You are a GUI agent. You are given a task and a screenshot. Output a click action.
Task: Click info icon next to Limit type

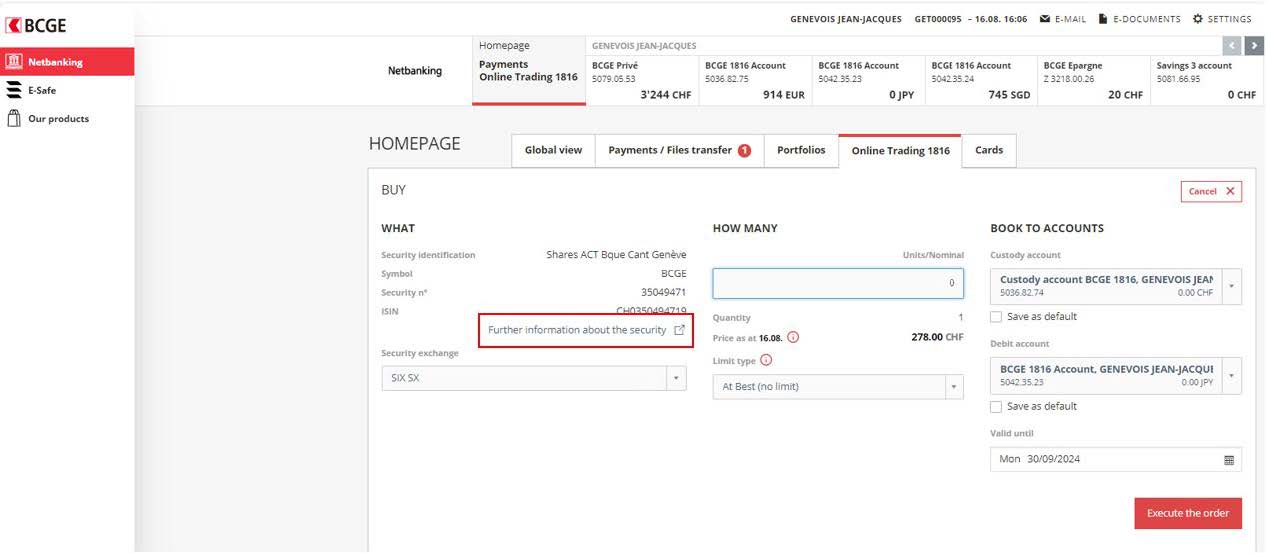pos(766,360)
